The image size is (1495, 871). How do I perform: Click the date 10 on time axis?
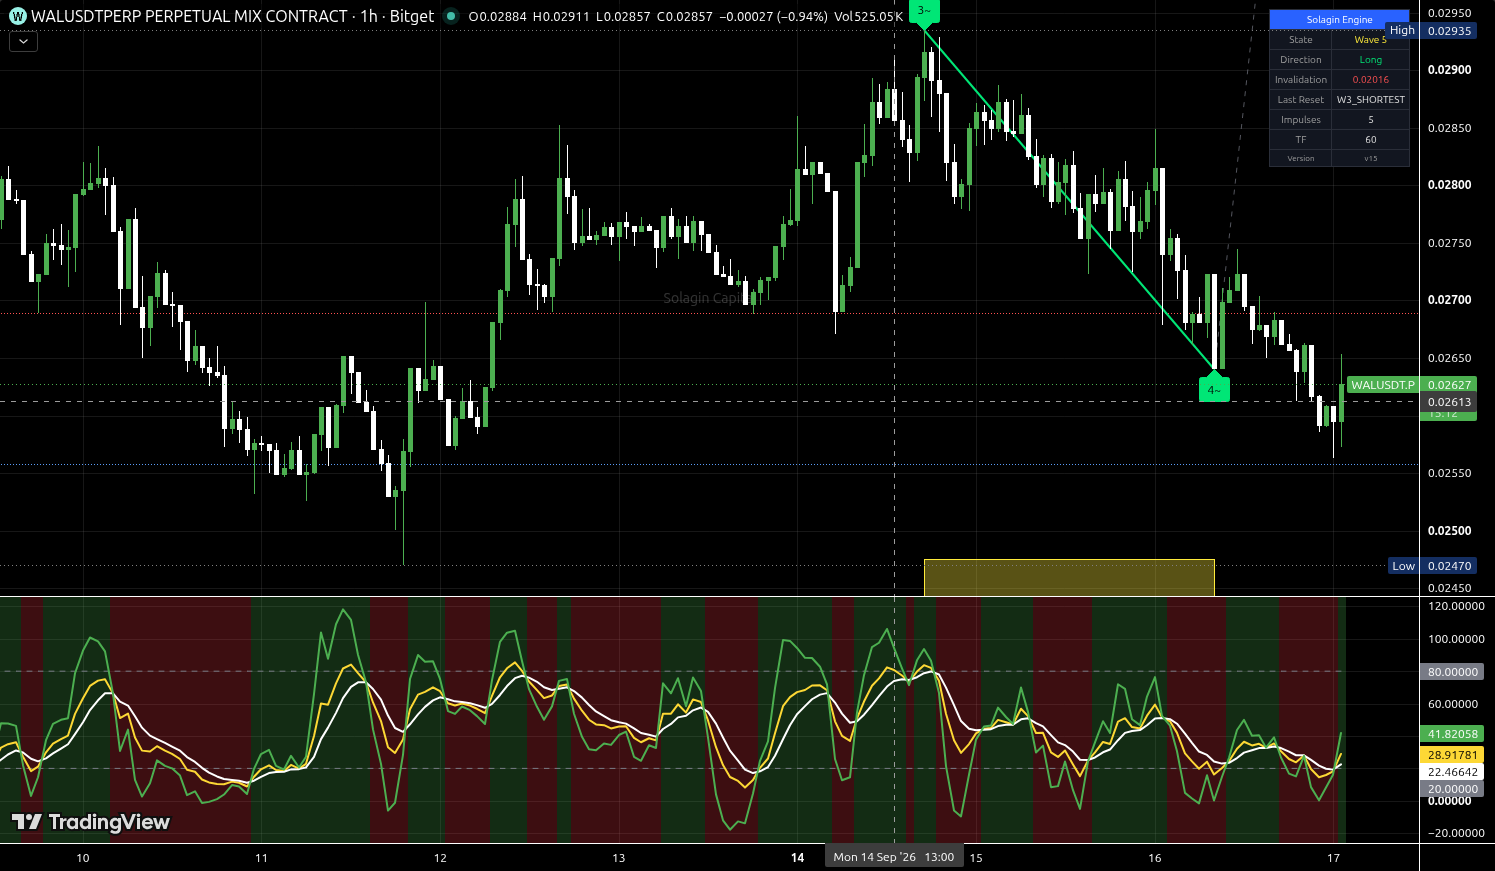(83, 858)
